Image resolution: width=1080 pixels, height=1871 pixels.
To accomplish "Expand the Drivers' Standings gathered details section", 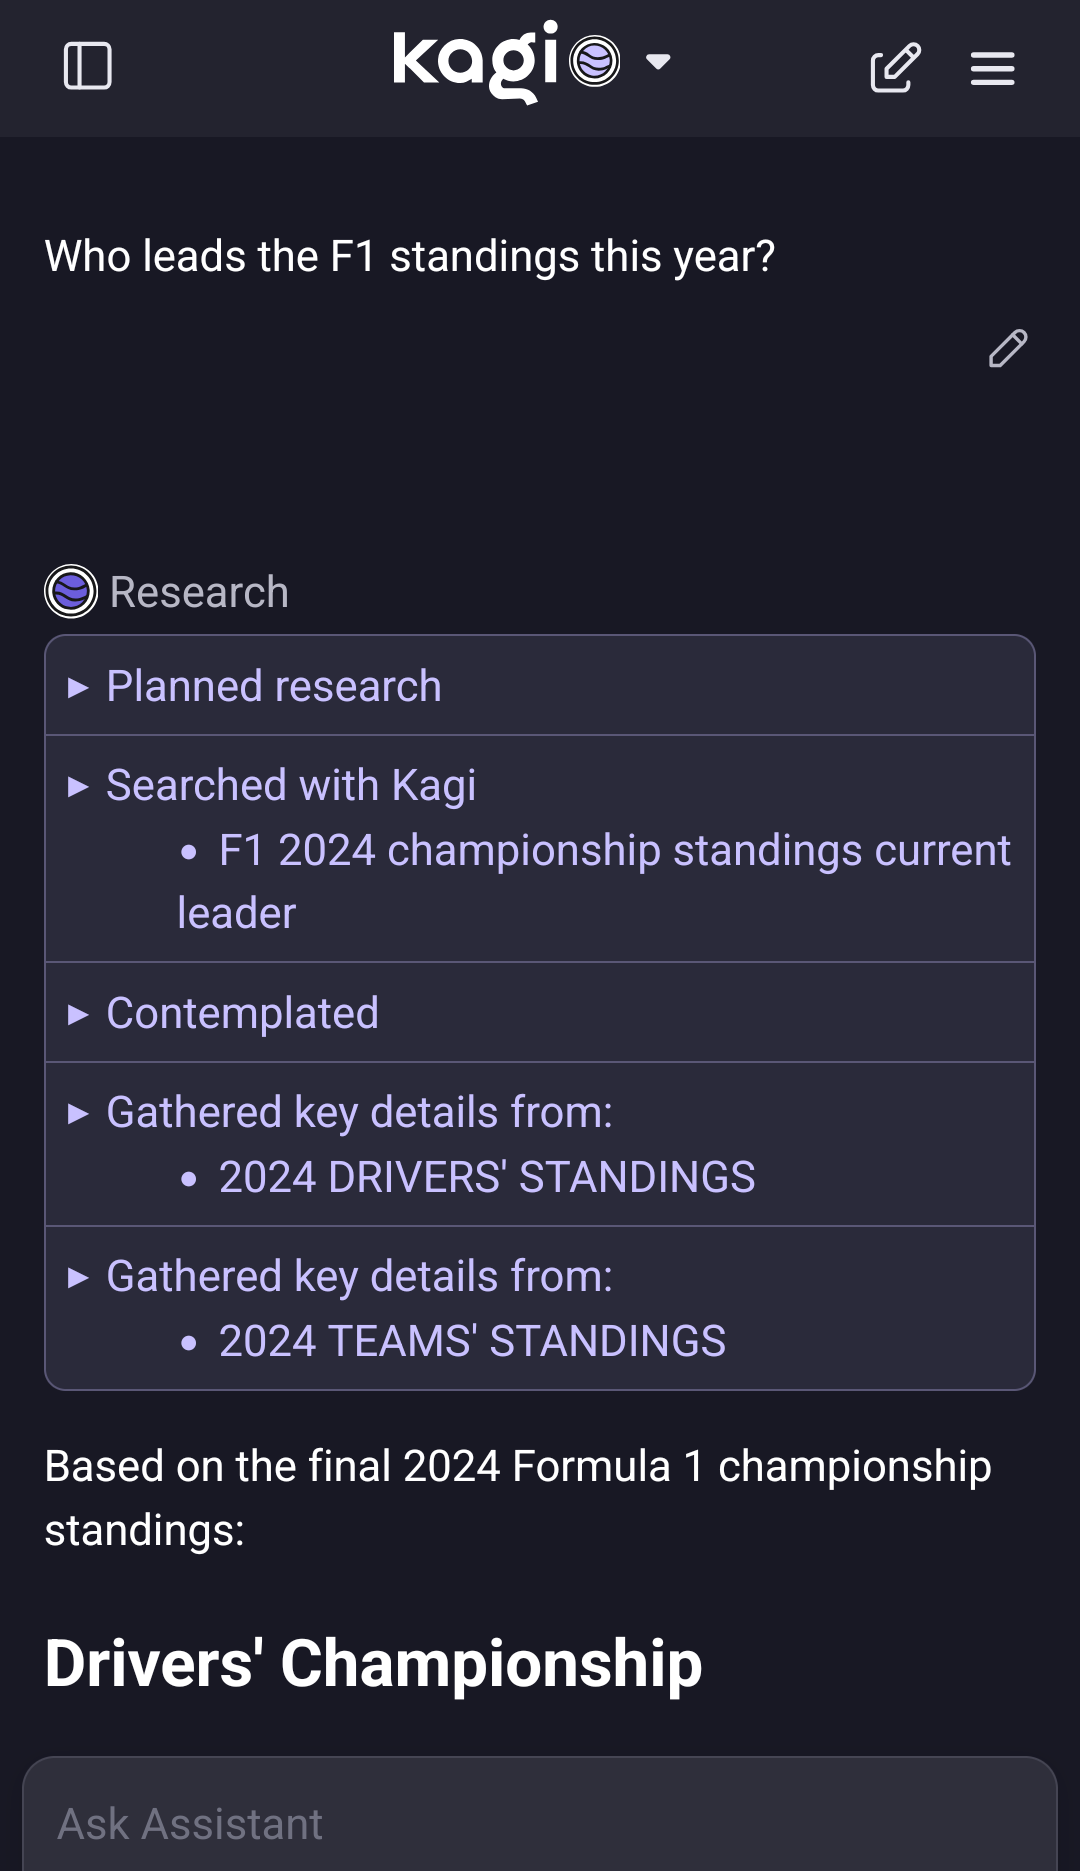I will point(359,1111).
